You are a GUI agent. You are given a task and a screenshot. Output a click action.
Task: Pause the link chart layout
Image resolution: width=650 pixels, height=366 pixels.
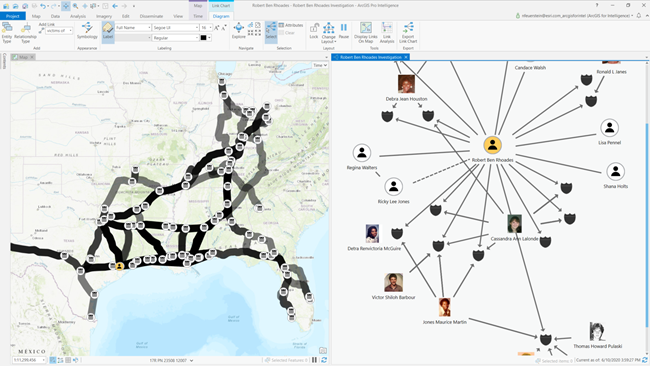[344, 31]
